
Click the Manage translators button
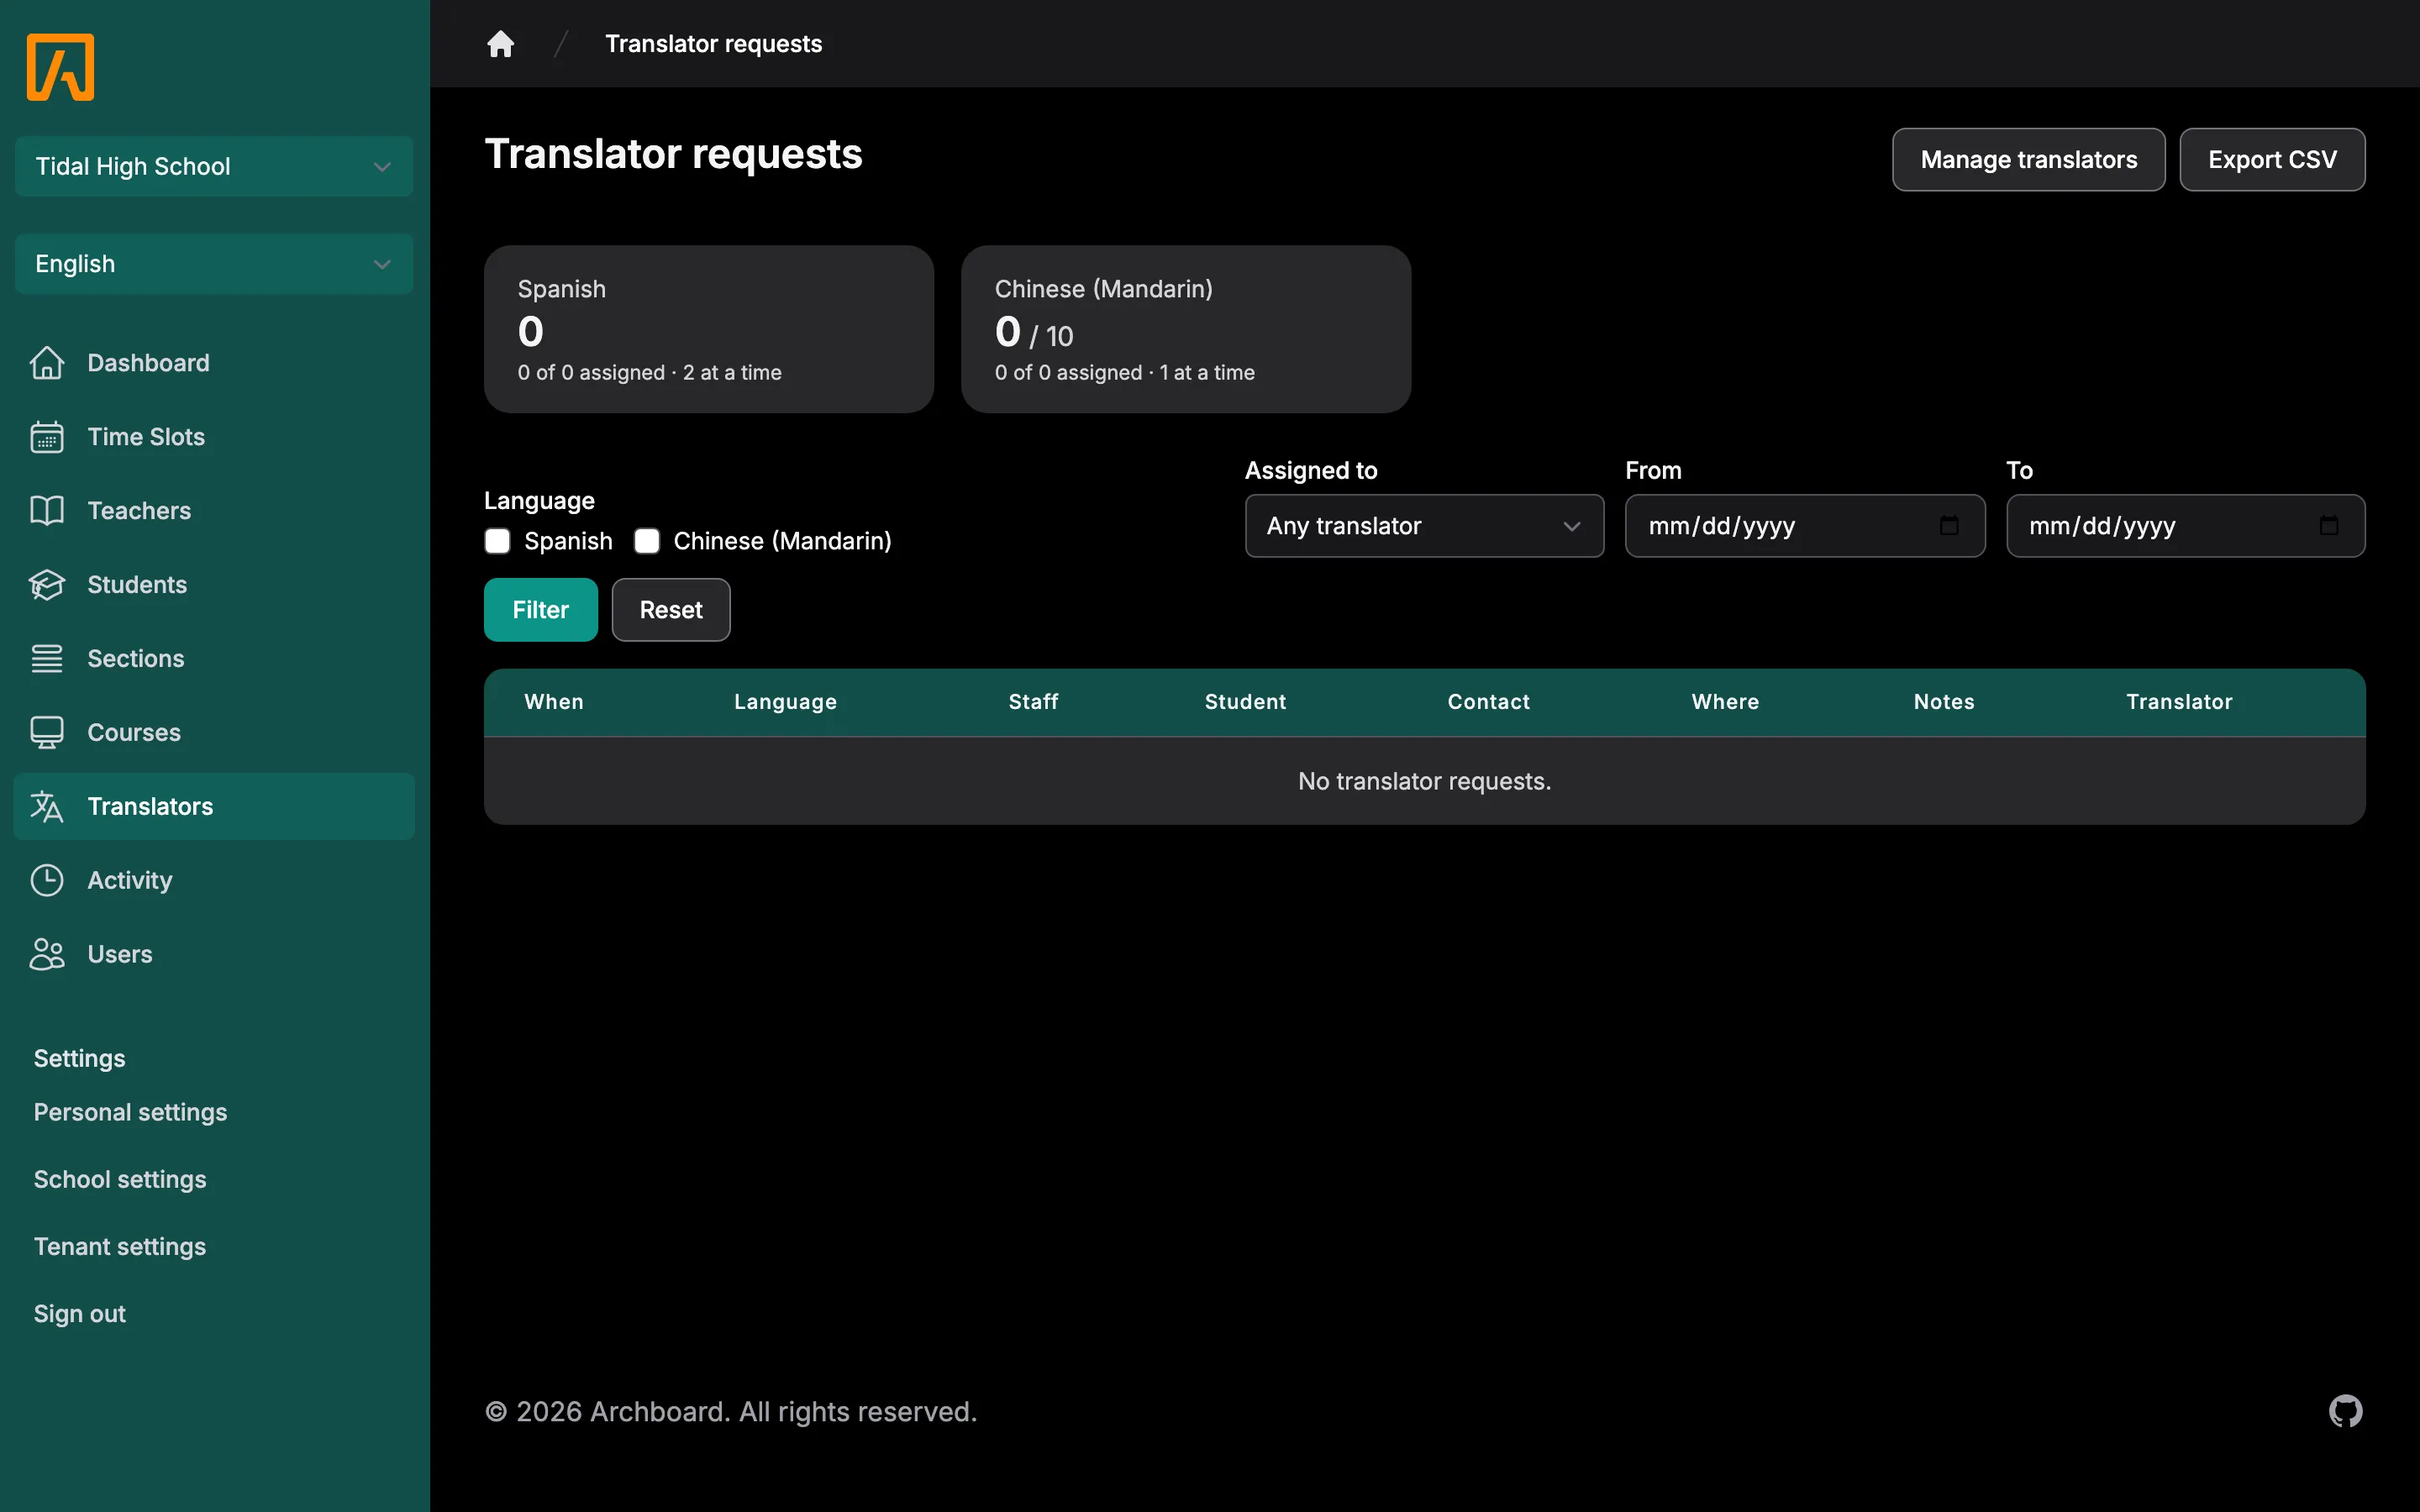coord(2028,160)
